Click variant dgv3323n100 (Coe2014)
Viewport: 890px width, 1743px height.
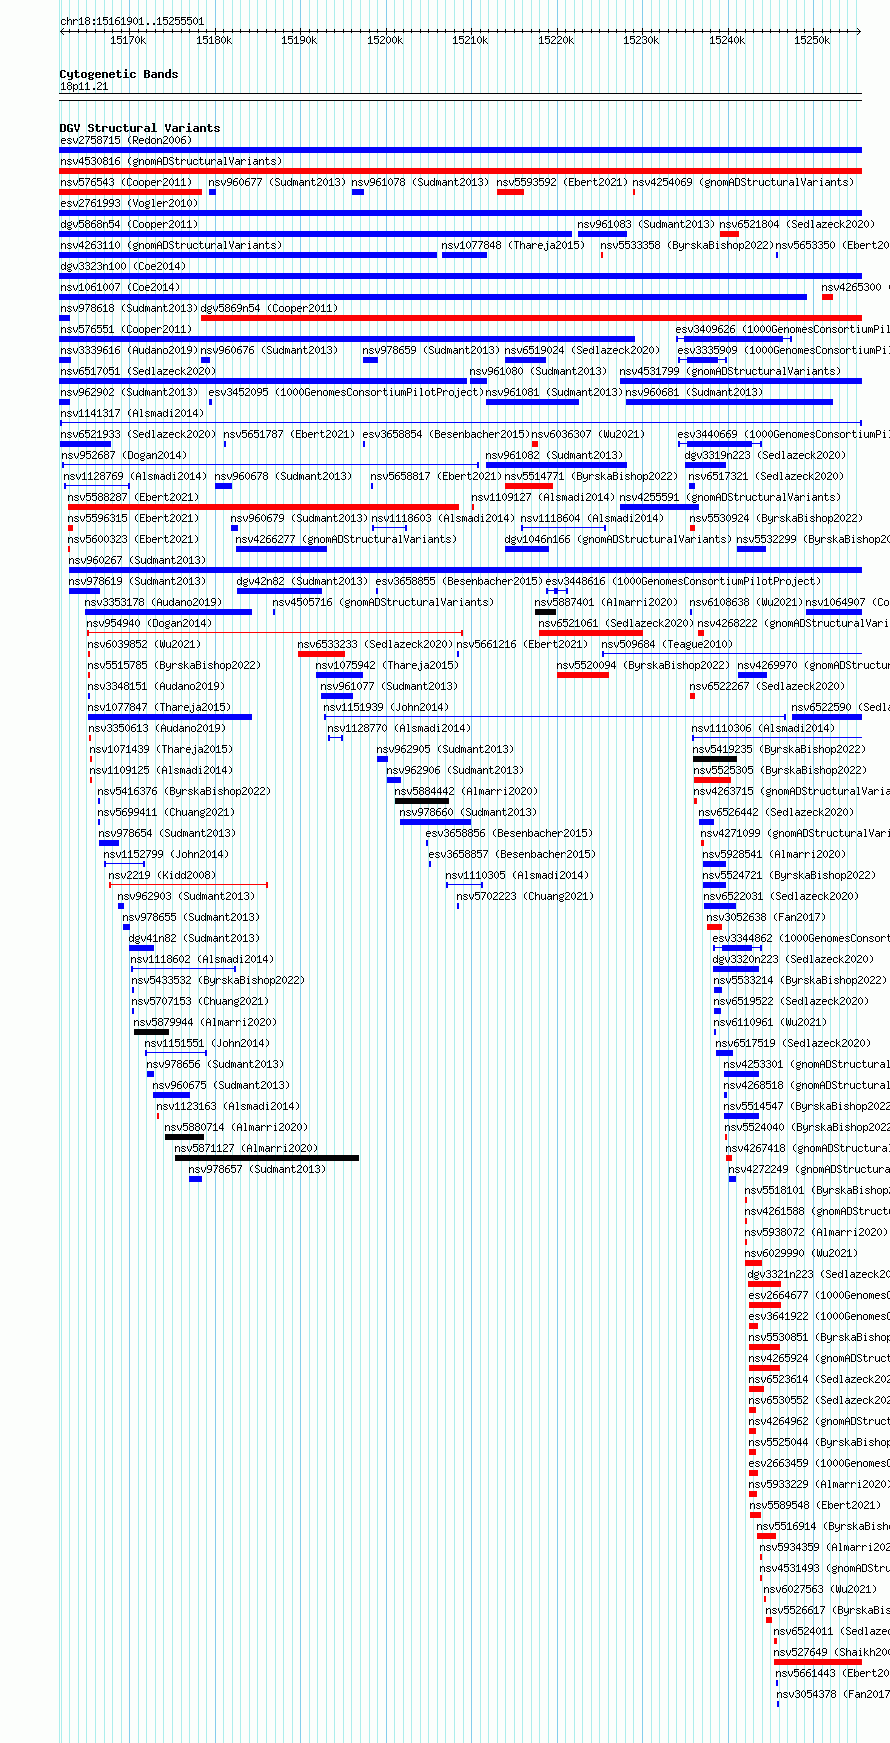tap(123, 266)
